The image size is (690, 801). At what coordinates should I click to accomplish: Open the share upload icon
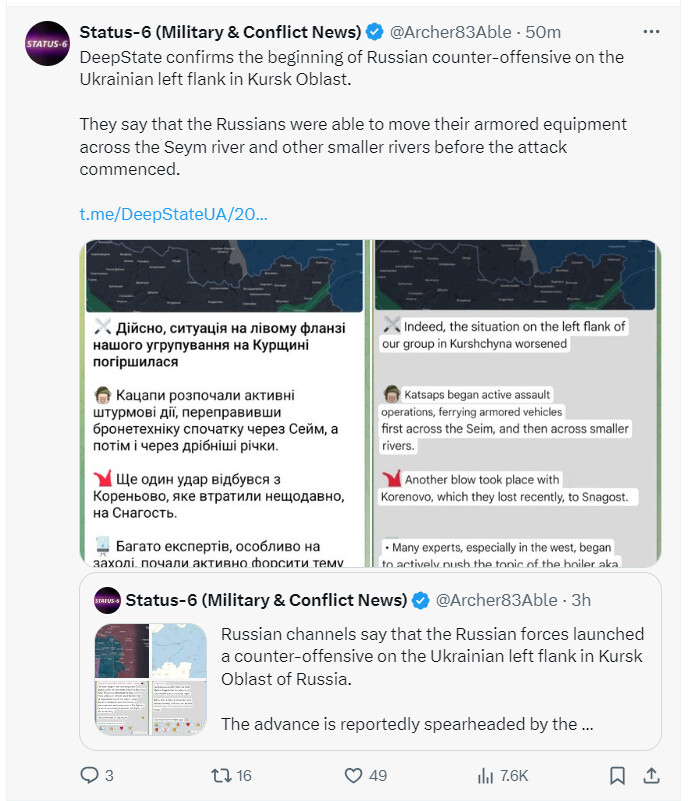coord(651,775)
